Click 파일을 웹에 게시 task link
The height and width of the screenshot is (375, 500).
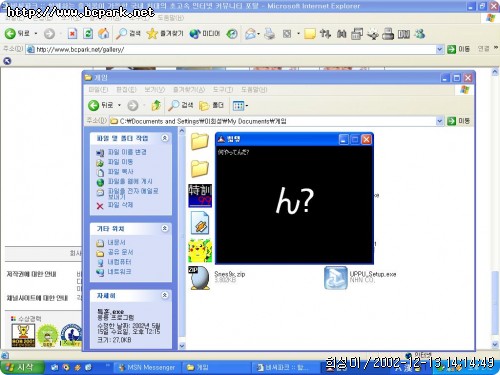[x=130, y=181]
